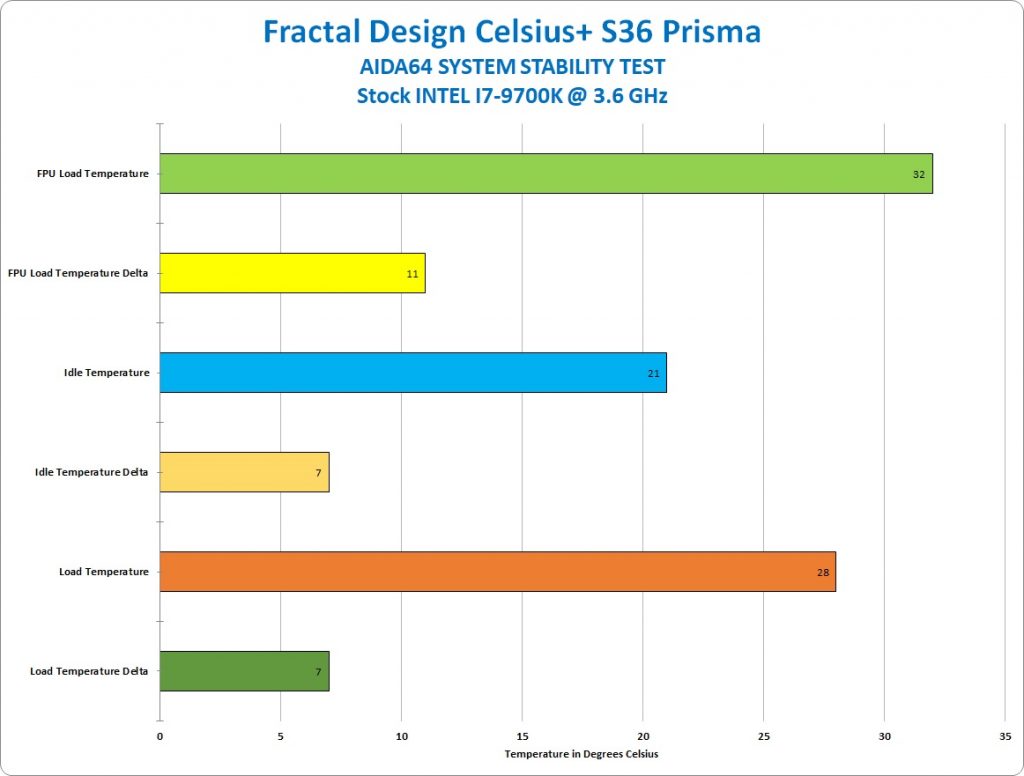Viewport: 1024px width, 776px height.
Task: Click the orange Load Temperature bar
Action: 498,572
